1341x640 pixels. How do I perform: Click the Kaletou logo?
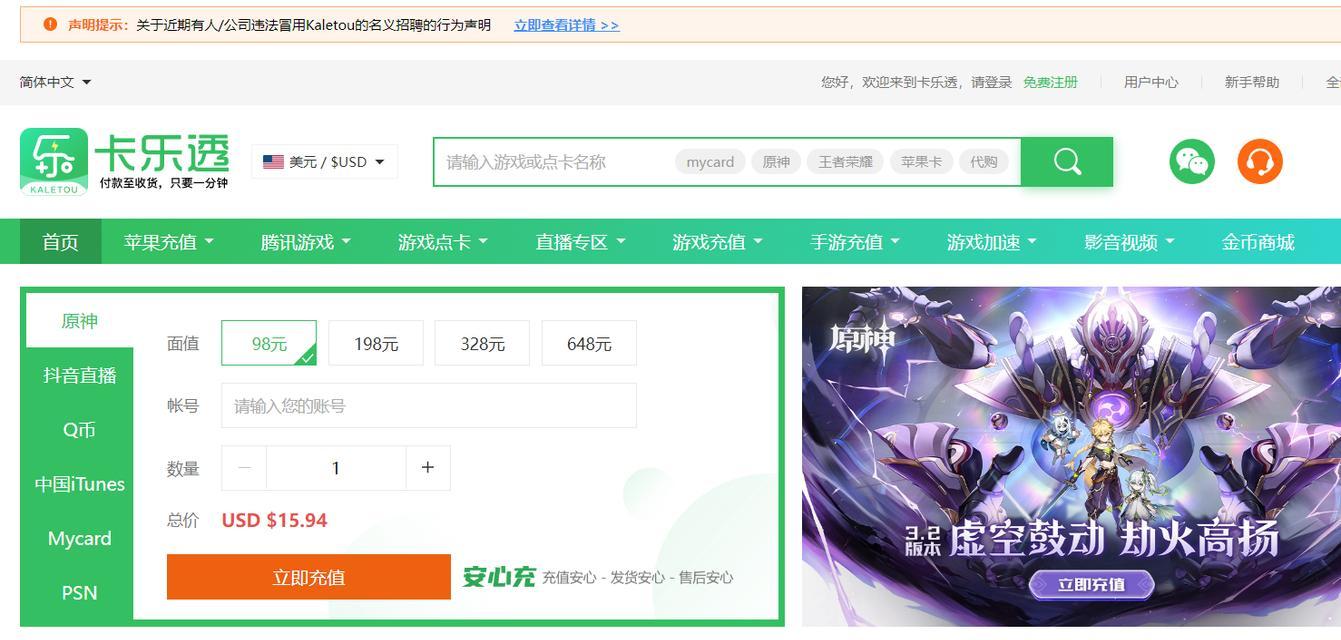coord(124,161)
